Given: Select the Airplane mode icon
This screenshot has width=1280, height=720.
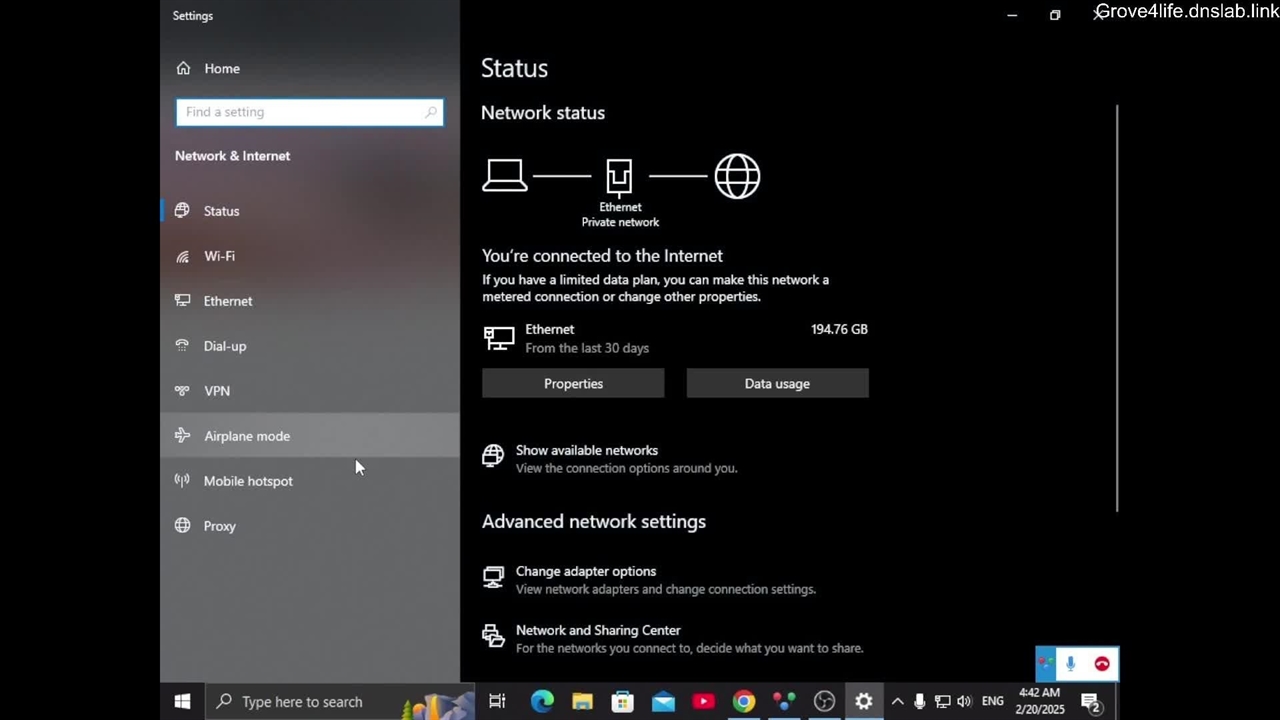Looking at the screenshot, I should click(x=182, y=436).
